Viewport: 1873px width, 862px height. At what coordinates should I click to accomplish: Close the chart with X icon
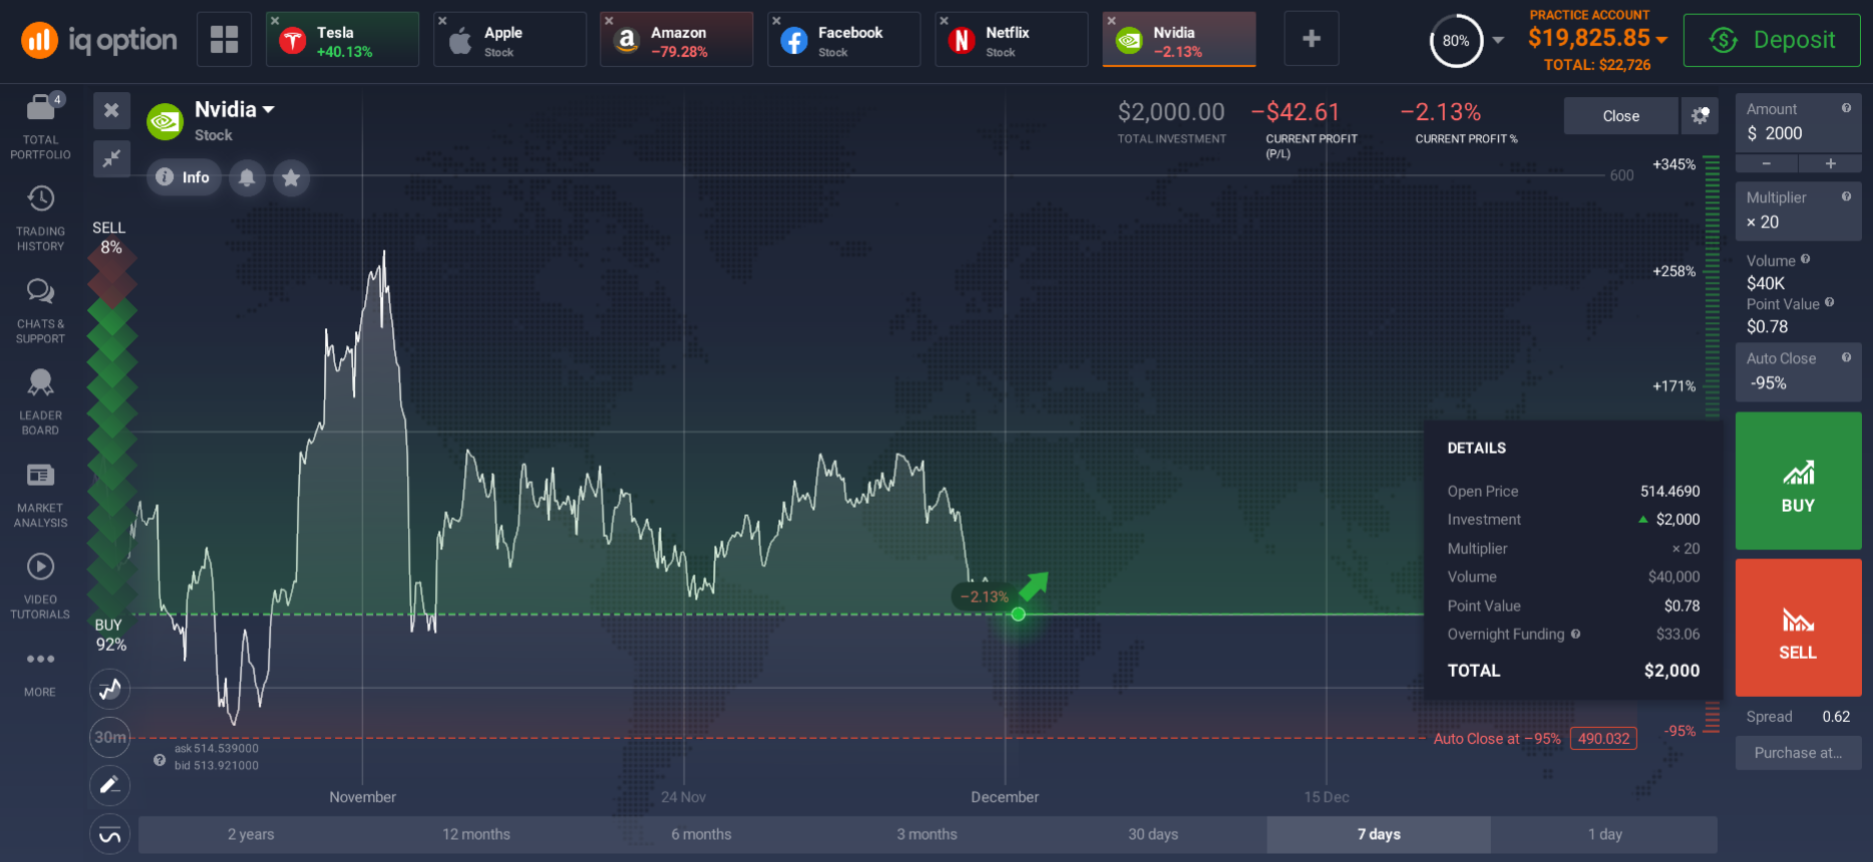click(x=112, y=110)
